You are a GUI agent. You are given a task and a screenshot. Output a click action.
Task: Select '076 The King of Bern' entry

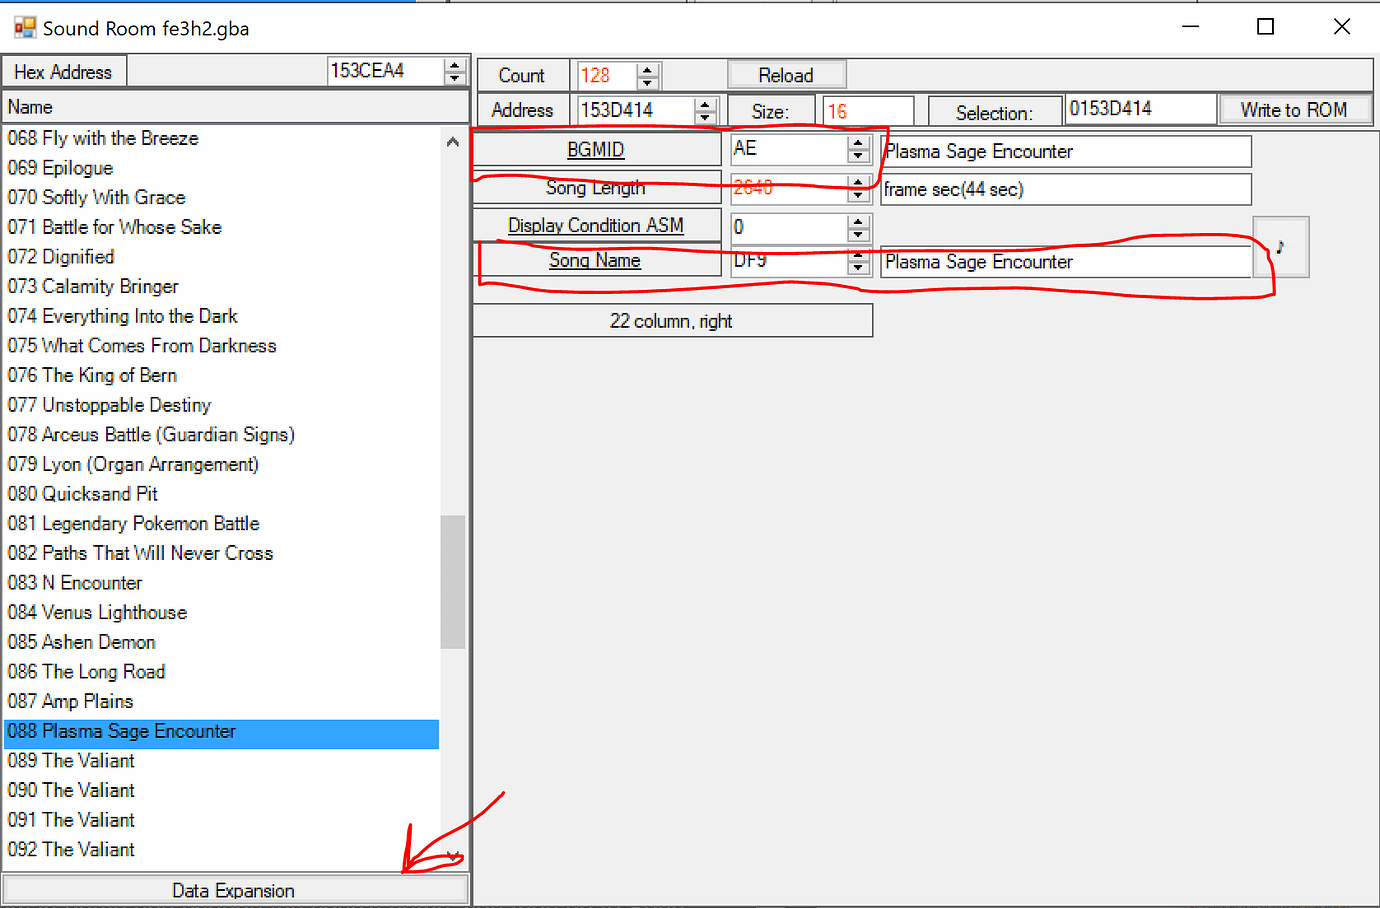pyautogui.click(x=150, y=375)
